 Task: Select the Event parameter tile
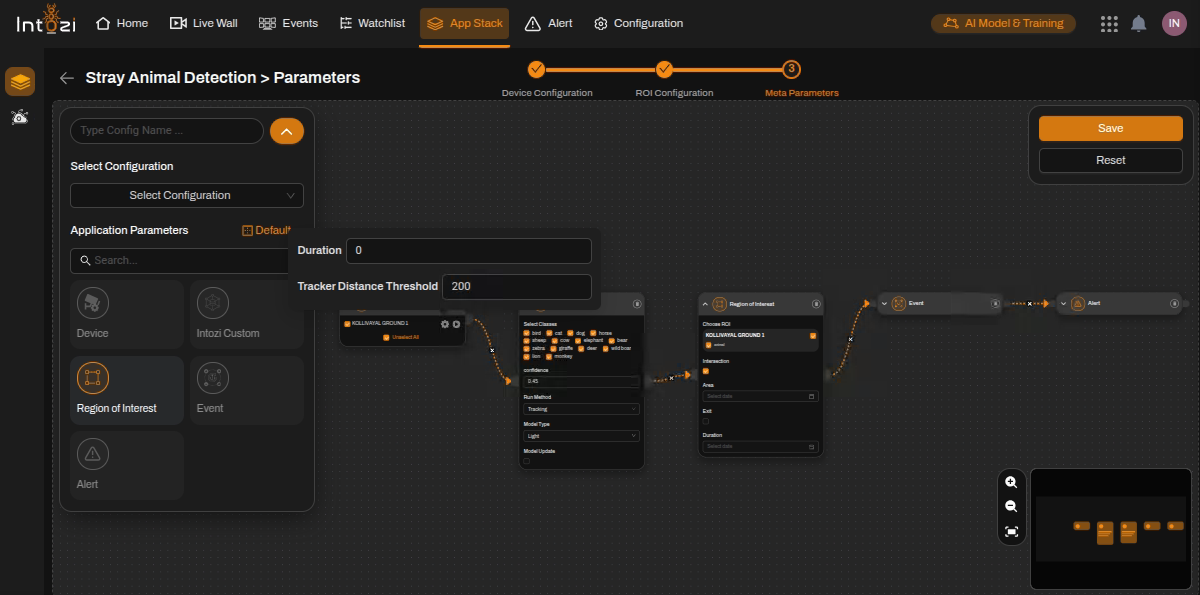[x=246, y=390]
